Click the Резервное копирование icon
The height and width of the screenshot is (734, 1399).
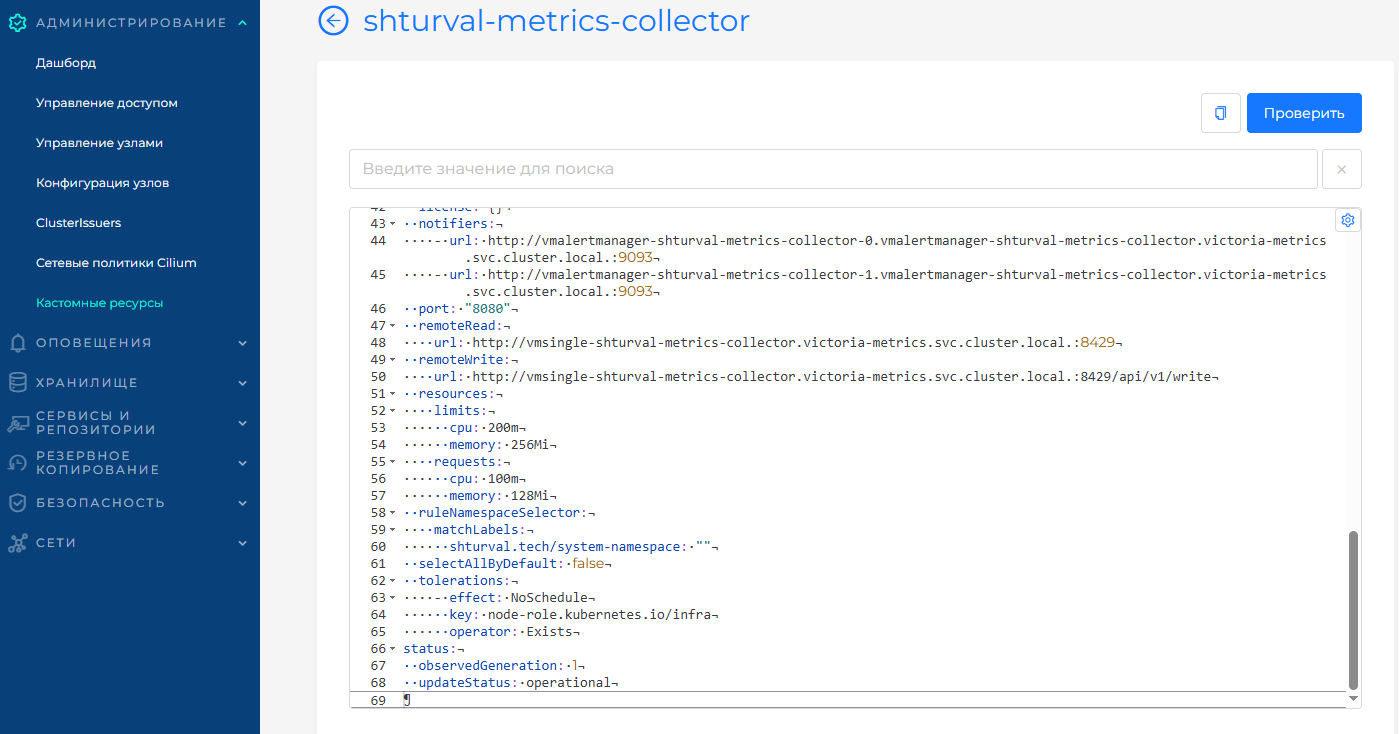tap(17, 463)
